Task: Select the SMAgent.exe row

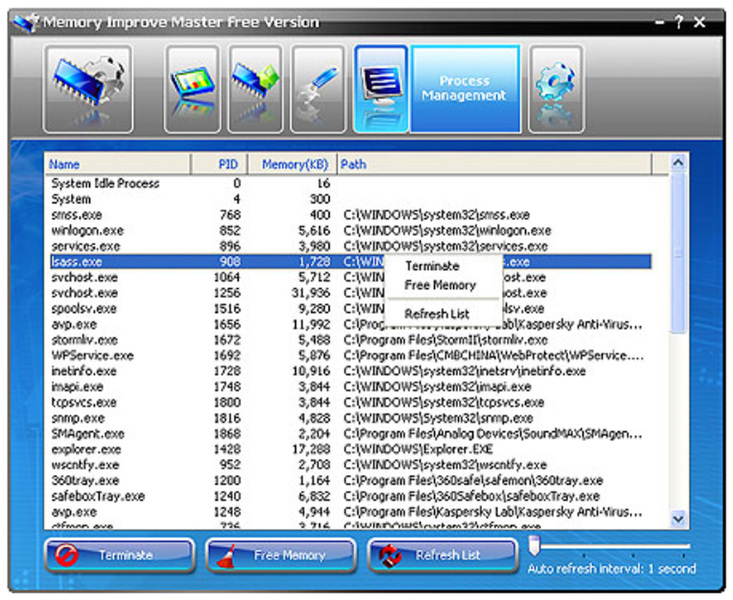Action: coord(351,434)
